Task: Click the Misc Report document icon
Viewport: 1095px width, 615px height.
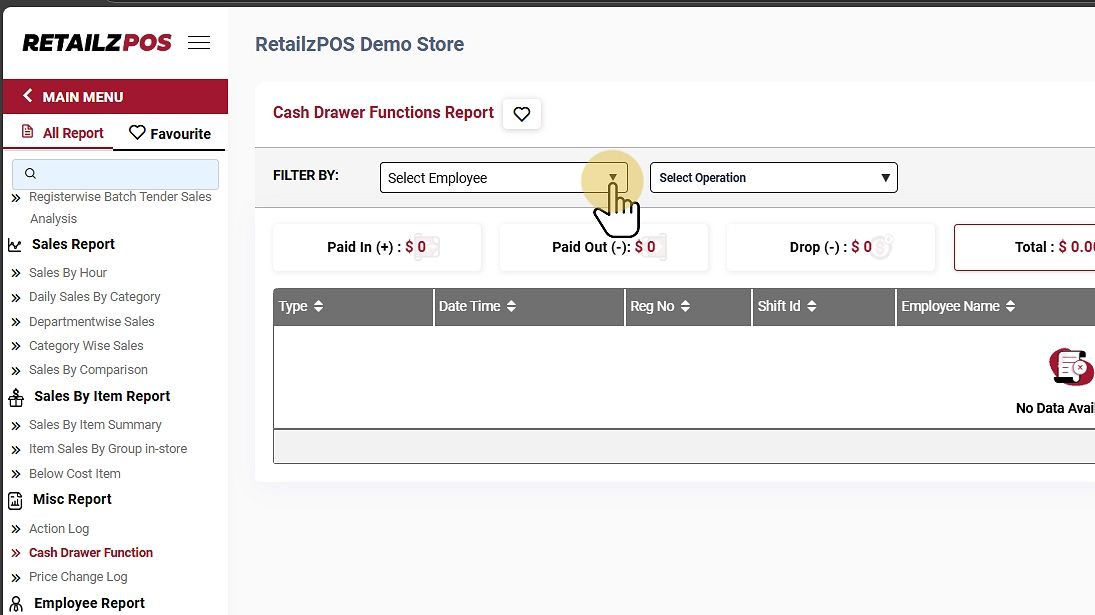Action: tap(16, 500)
